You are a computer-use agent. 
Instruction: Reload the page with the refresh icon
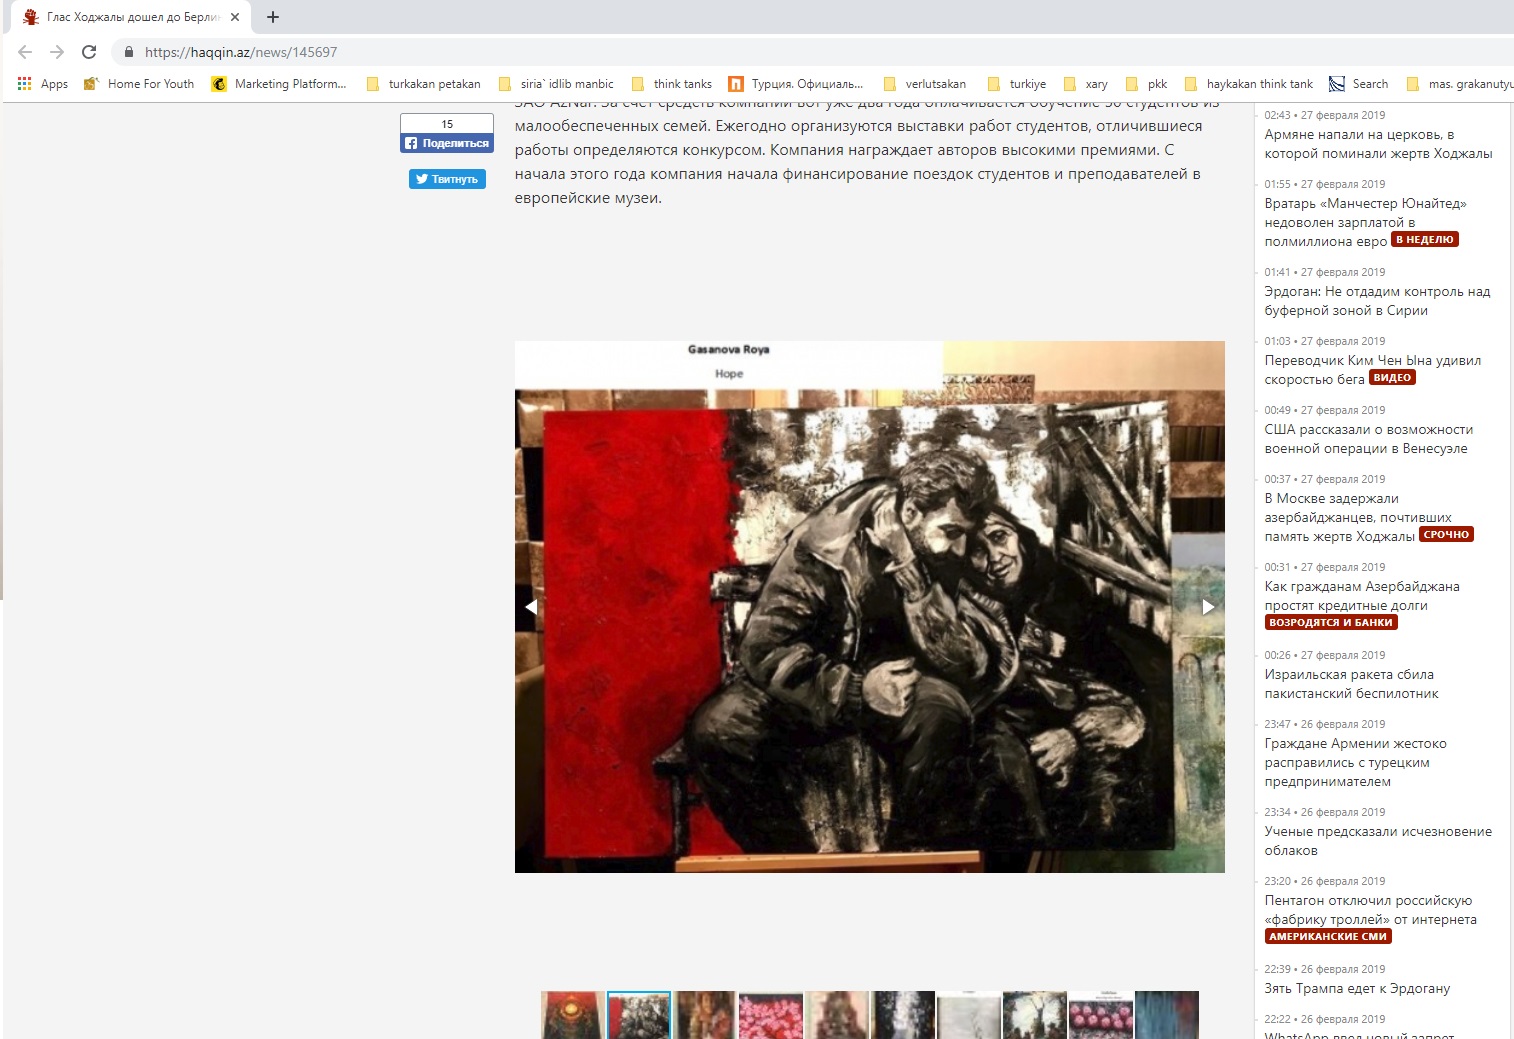pos(89,52)
